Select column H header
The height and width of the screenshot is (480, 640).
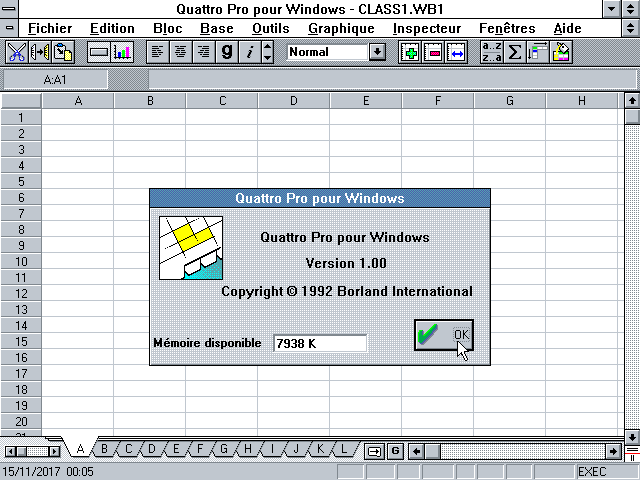(x=581, y=101)
